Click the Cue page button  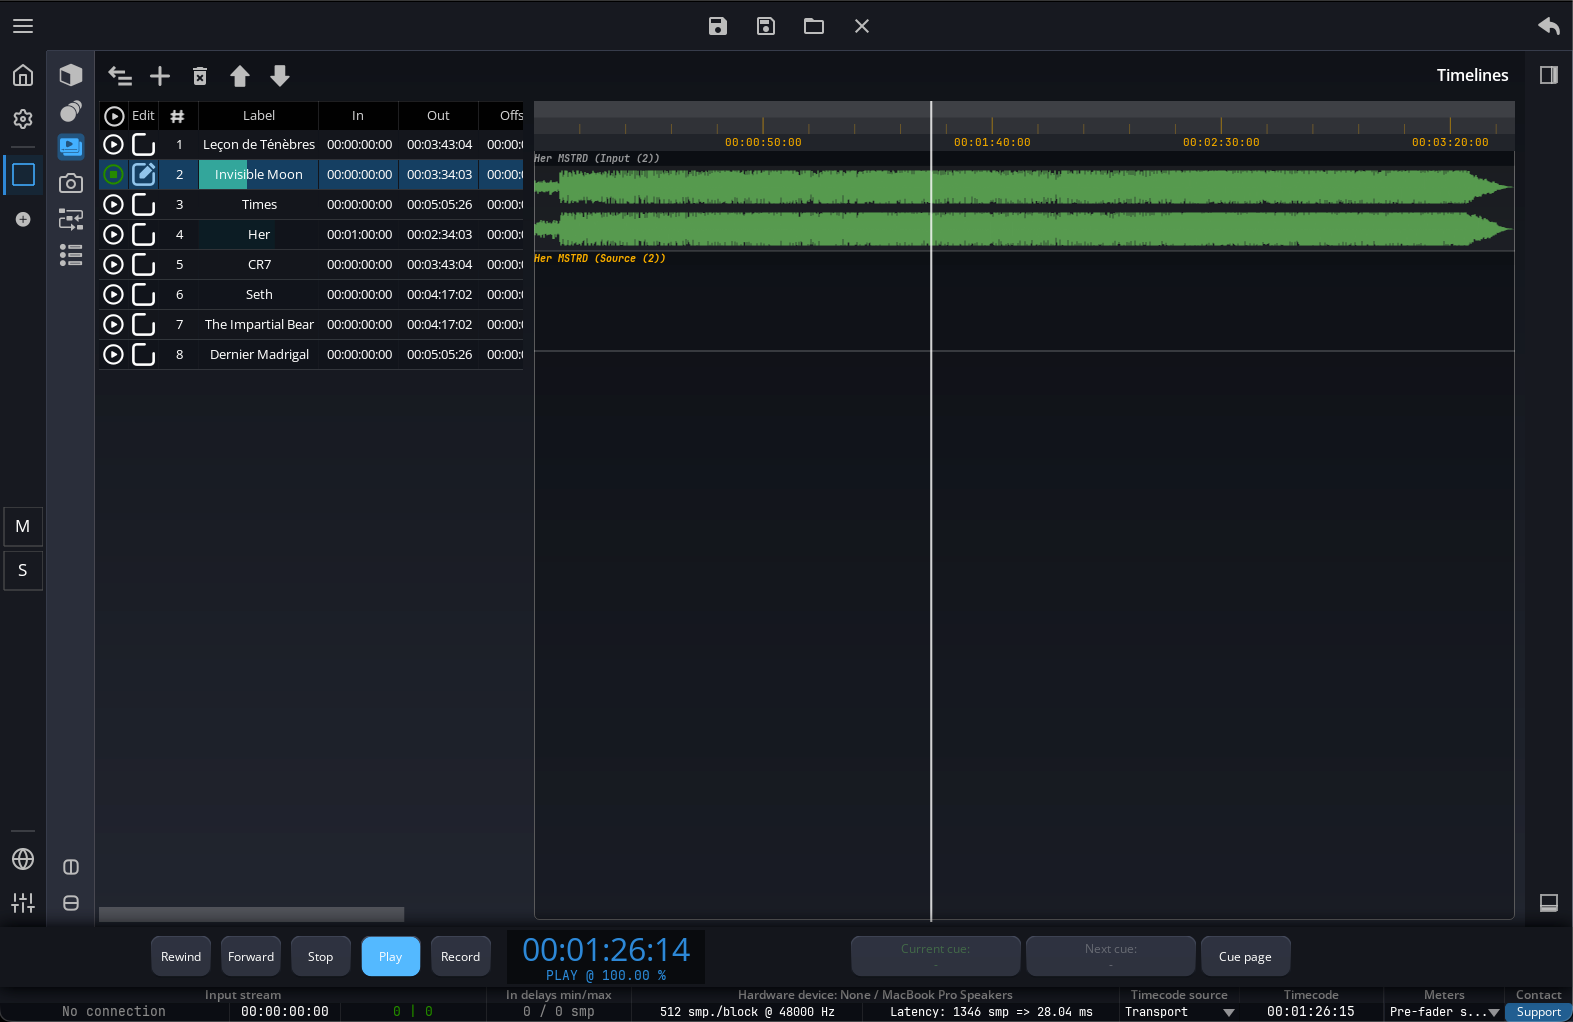click(x=1245, y=957)
